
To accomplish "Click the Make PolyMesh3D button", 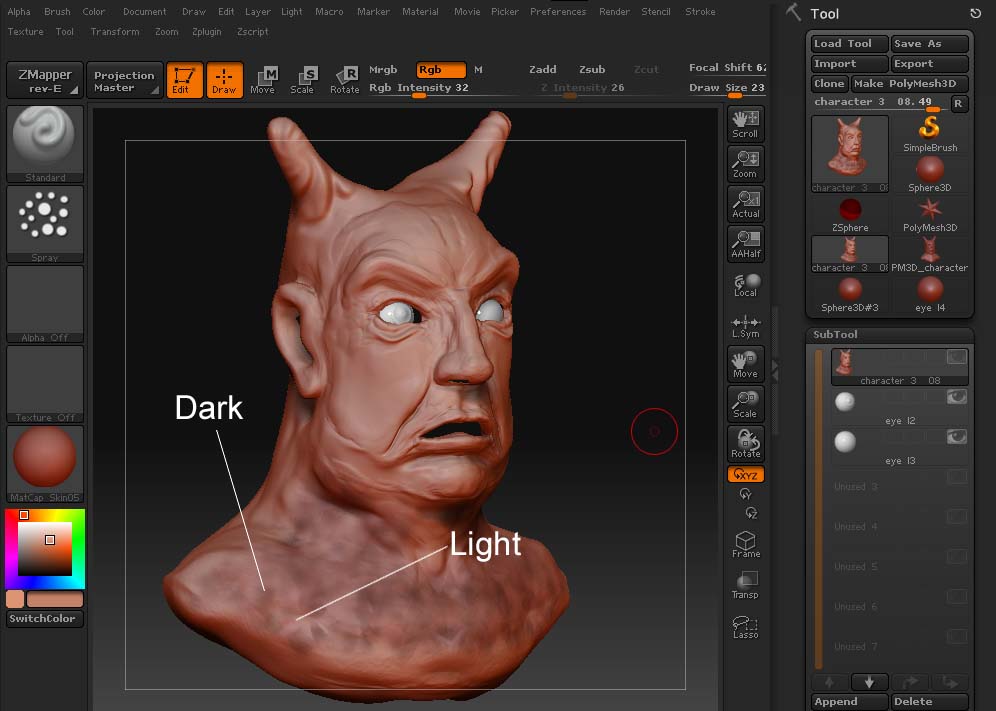I will pyautogui.click(x=910, y=83).
